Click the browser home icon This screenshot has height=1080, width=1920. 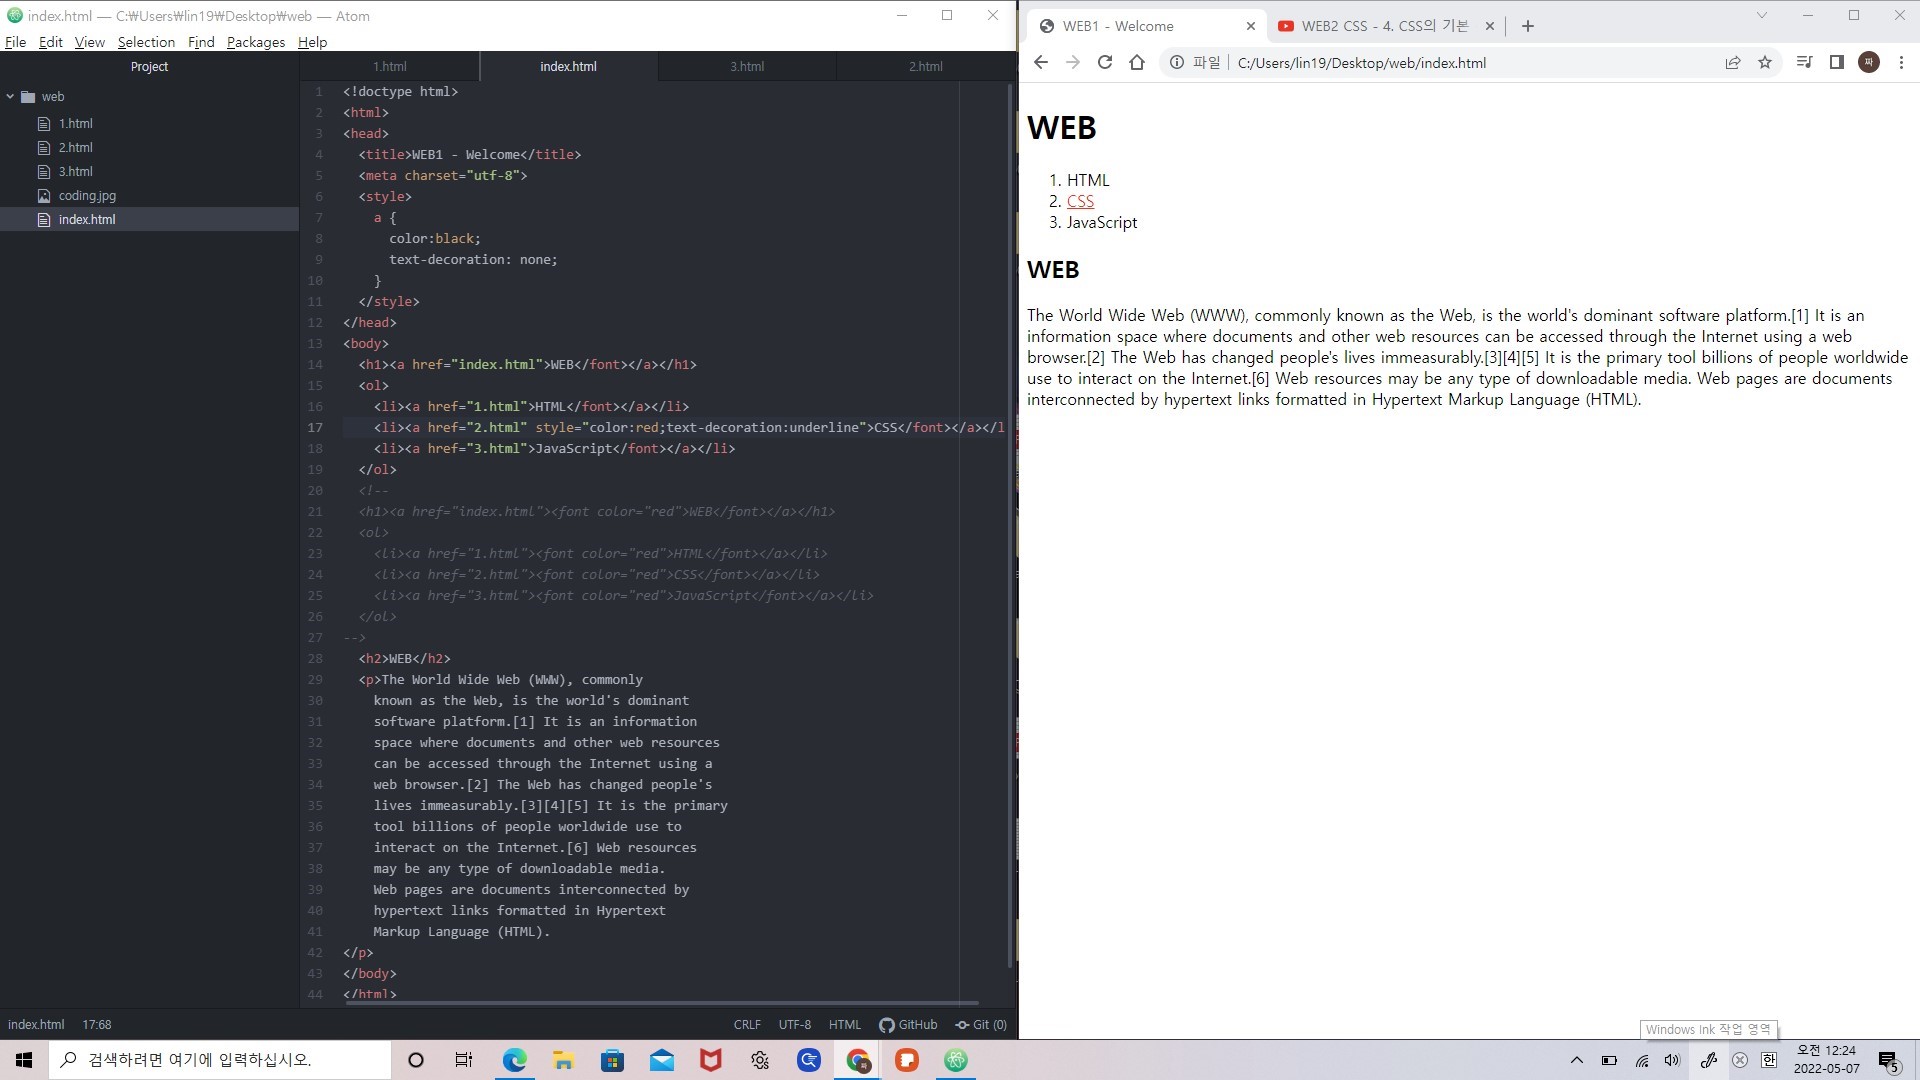coord(1136,62)
